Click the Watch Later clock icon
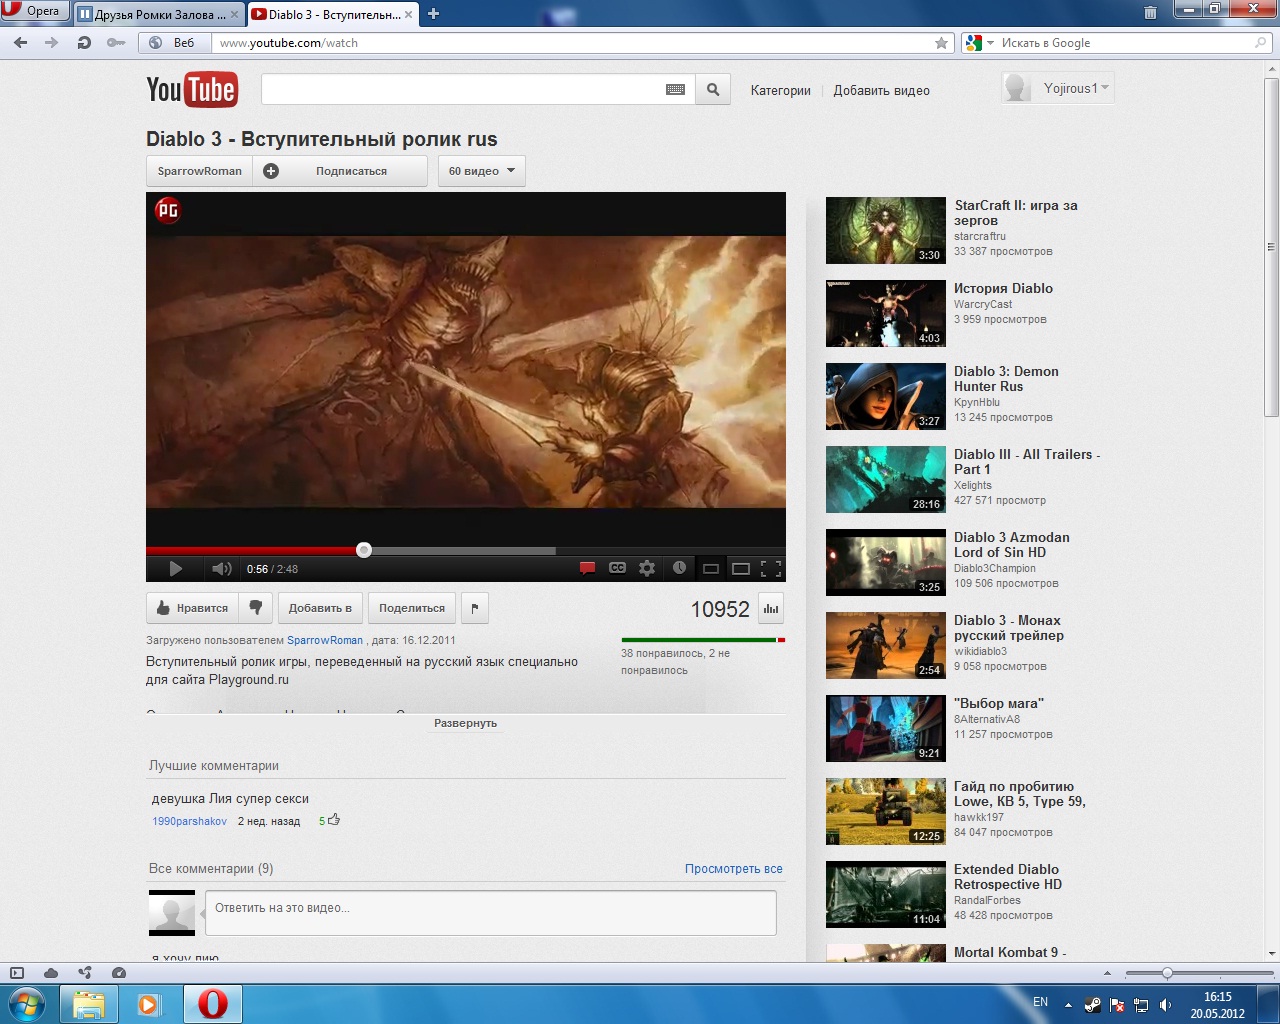This screenshot has width=1280, height=1024. point(679,568)
